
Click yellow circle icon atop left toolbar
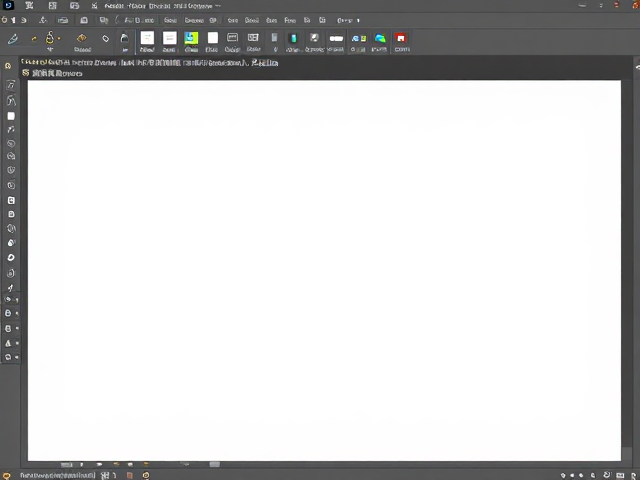[x=8, y=66]
